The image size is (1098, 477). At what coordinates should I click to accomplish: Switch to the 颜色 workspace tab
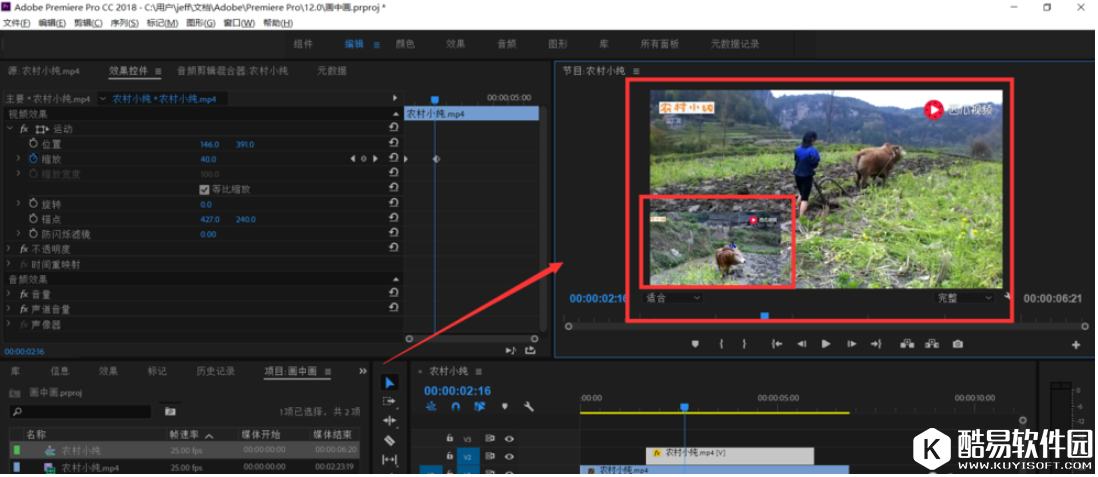point(405,44)
